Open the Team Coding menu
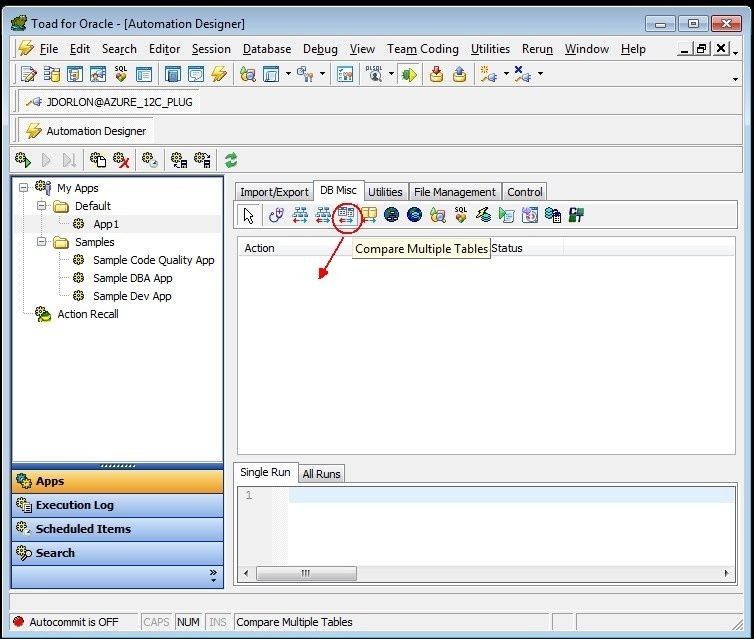Screen dimensions: 754x639 (x=423, y=49)
